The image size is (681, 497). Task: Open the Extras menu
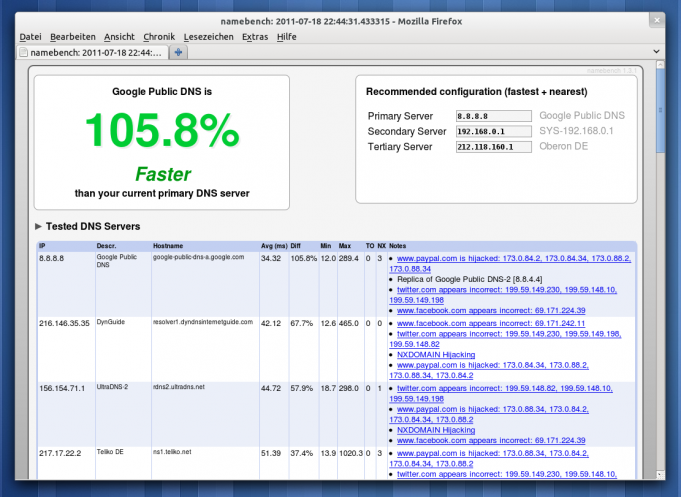point(255,36)
